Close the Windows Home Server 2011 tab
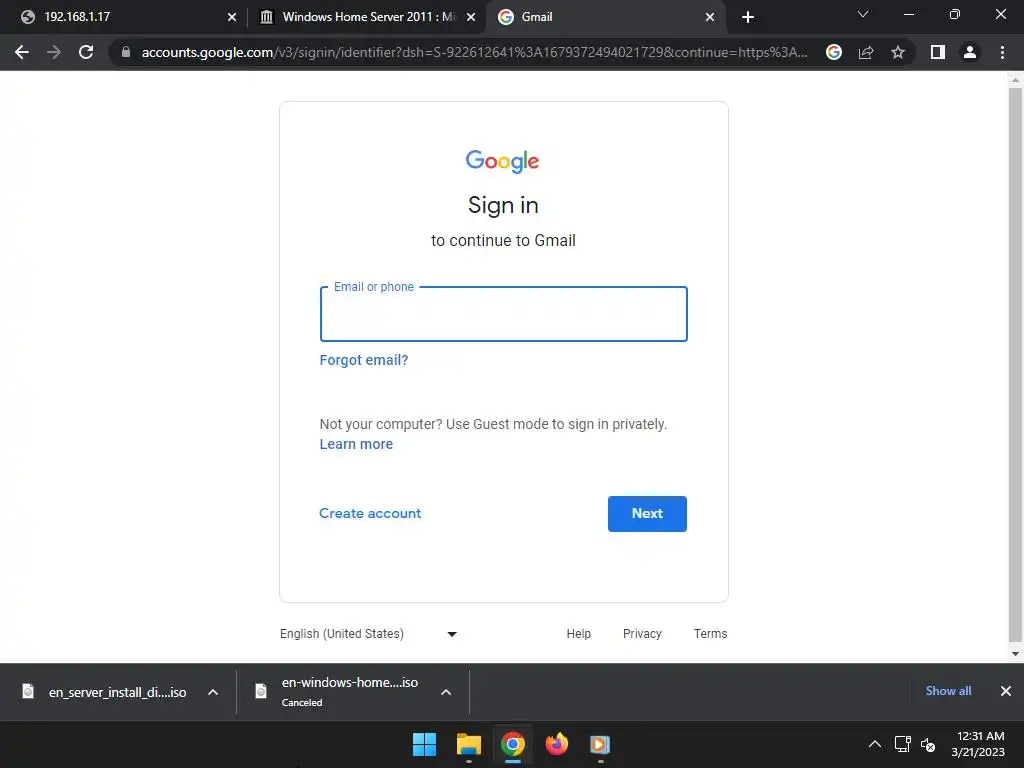The height and width of the screenshot is (768, 1024). tap(471, 17)
